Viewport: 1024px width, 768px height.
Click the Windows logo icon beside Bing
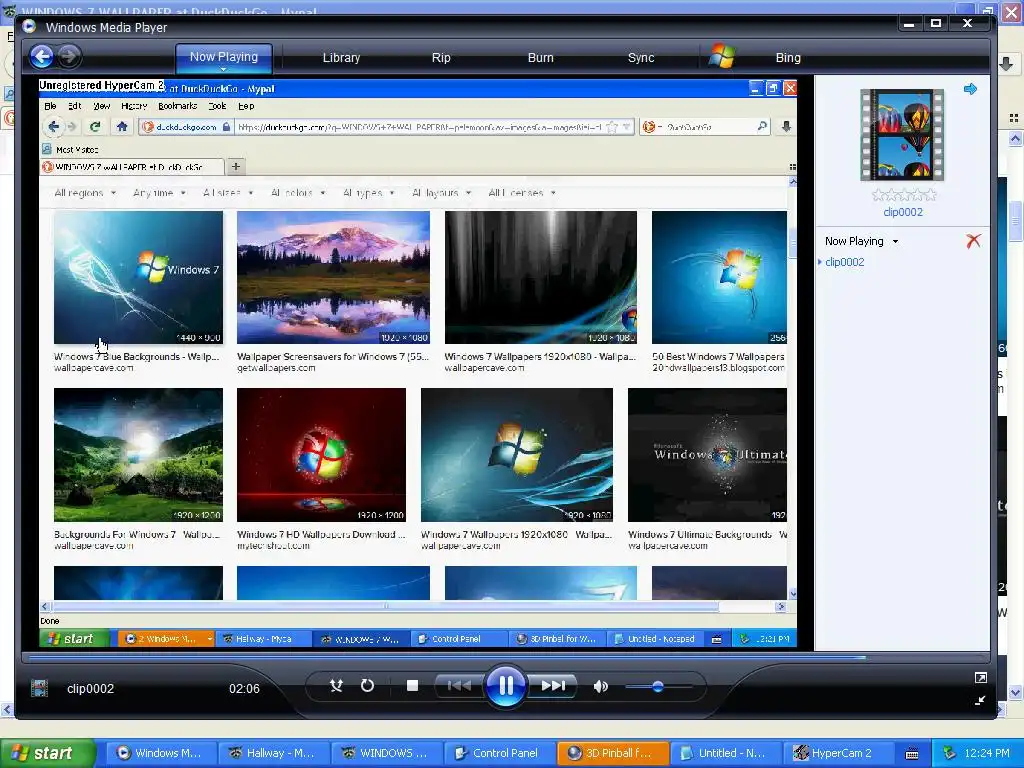point(723,56)
